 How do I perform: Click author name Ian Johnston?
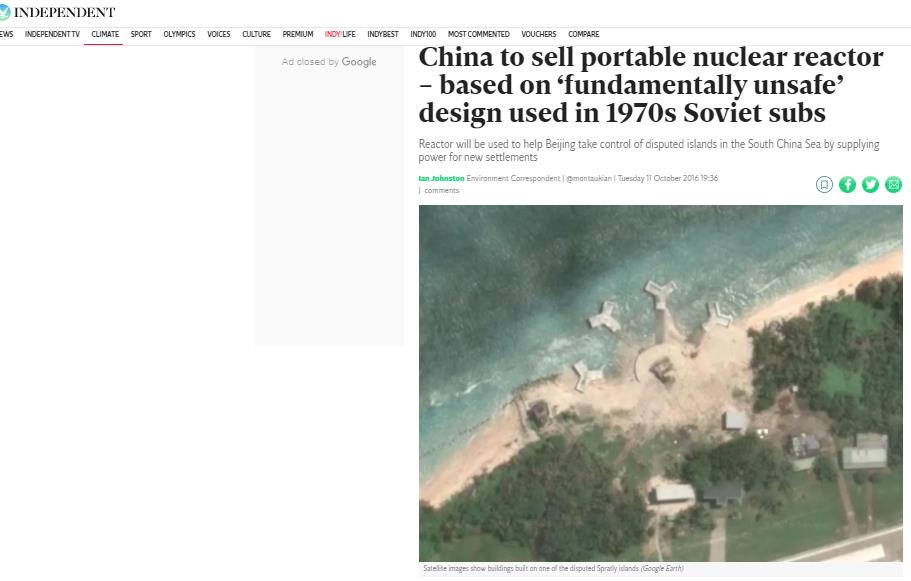[x=442, y=178]
